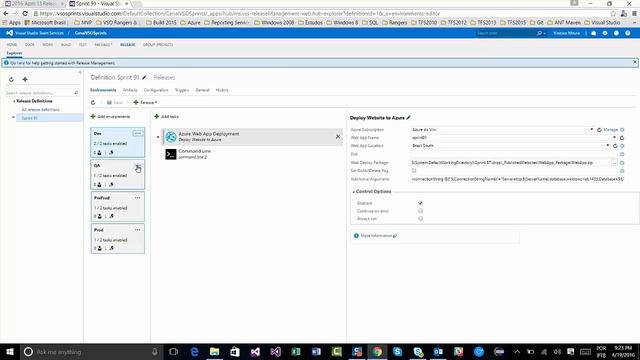Collapse the left definitions pane arrow
The image size is (640, 360).
coord(80,73)
